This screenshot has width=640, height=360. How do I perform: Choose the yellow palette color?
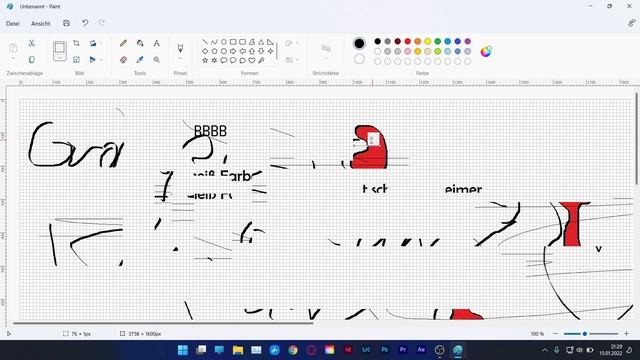(x=427, y=41)
